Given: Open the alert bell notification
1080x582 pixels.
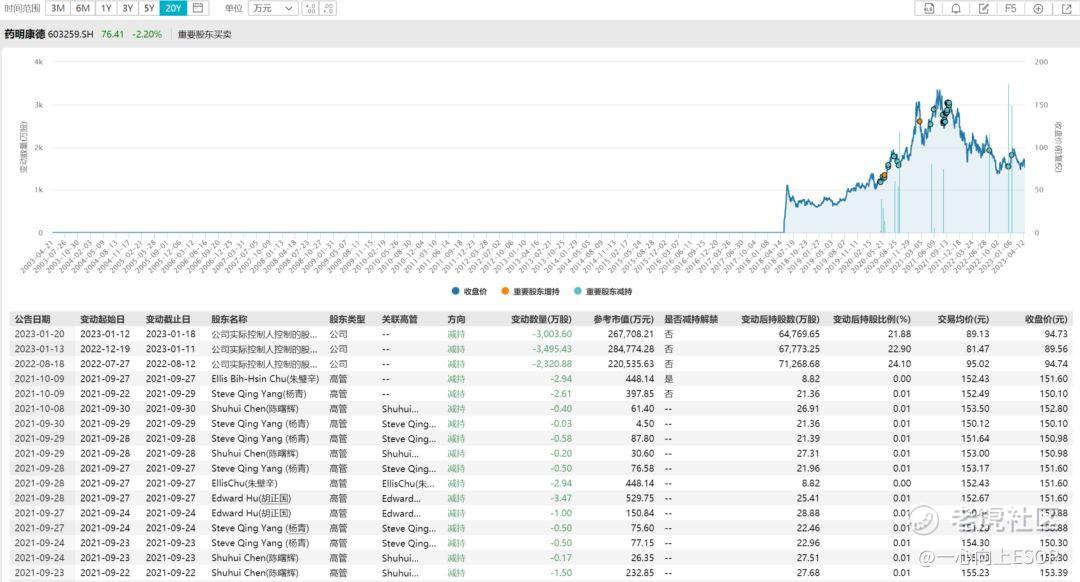Looking at the screenshot, I should coord(956,8).
